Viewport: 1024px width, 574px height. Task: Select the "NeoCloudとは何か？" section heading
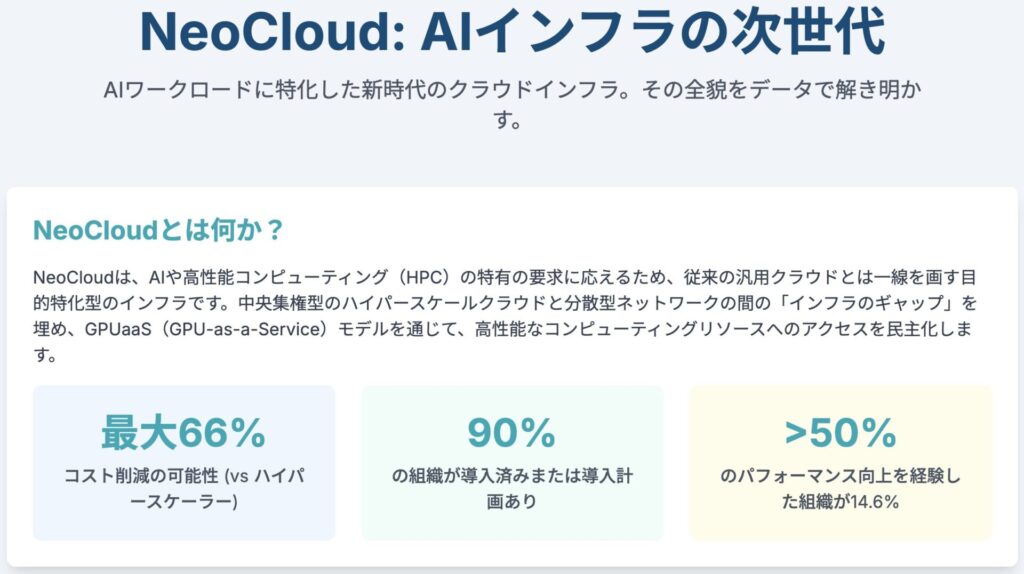(x=159, y=230)
